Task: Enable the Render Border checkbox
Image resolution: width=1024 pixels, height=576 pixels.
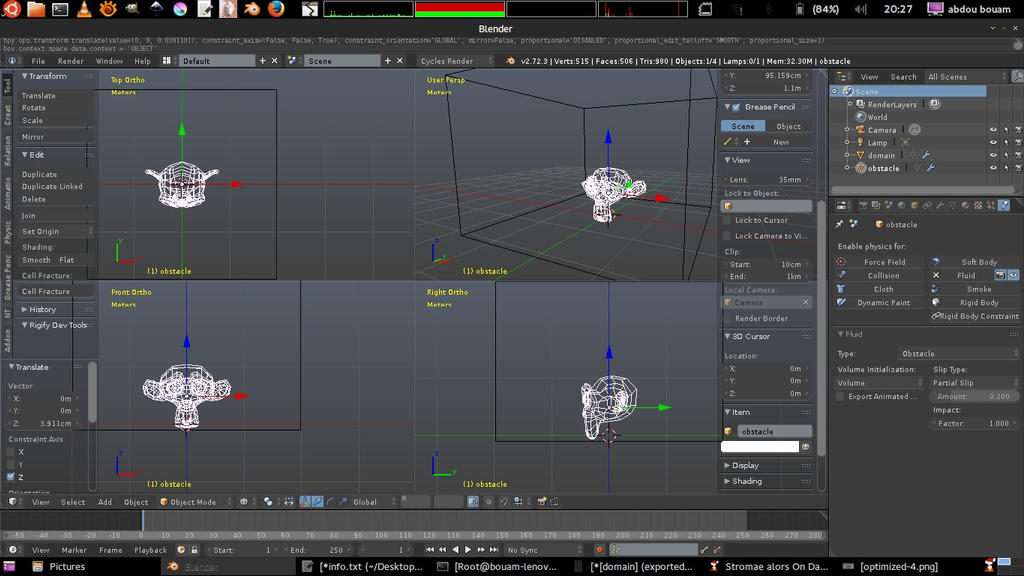Action: tap(728, 318)
